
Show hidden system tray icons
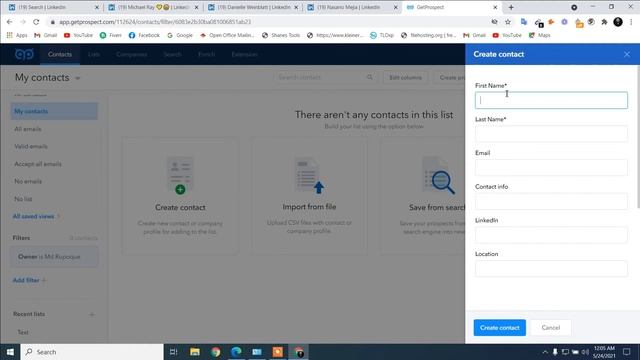point(545,352)
